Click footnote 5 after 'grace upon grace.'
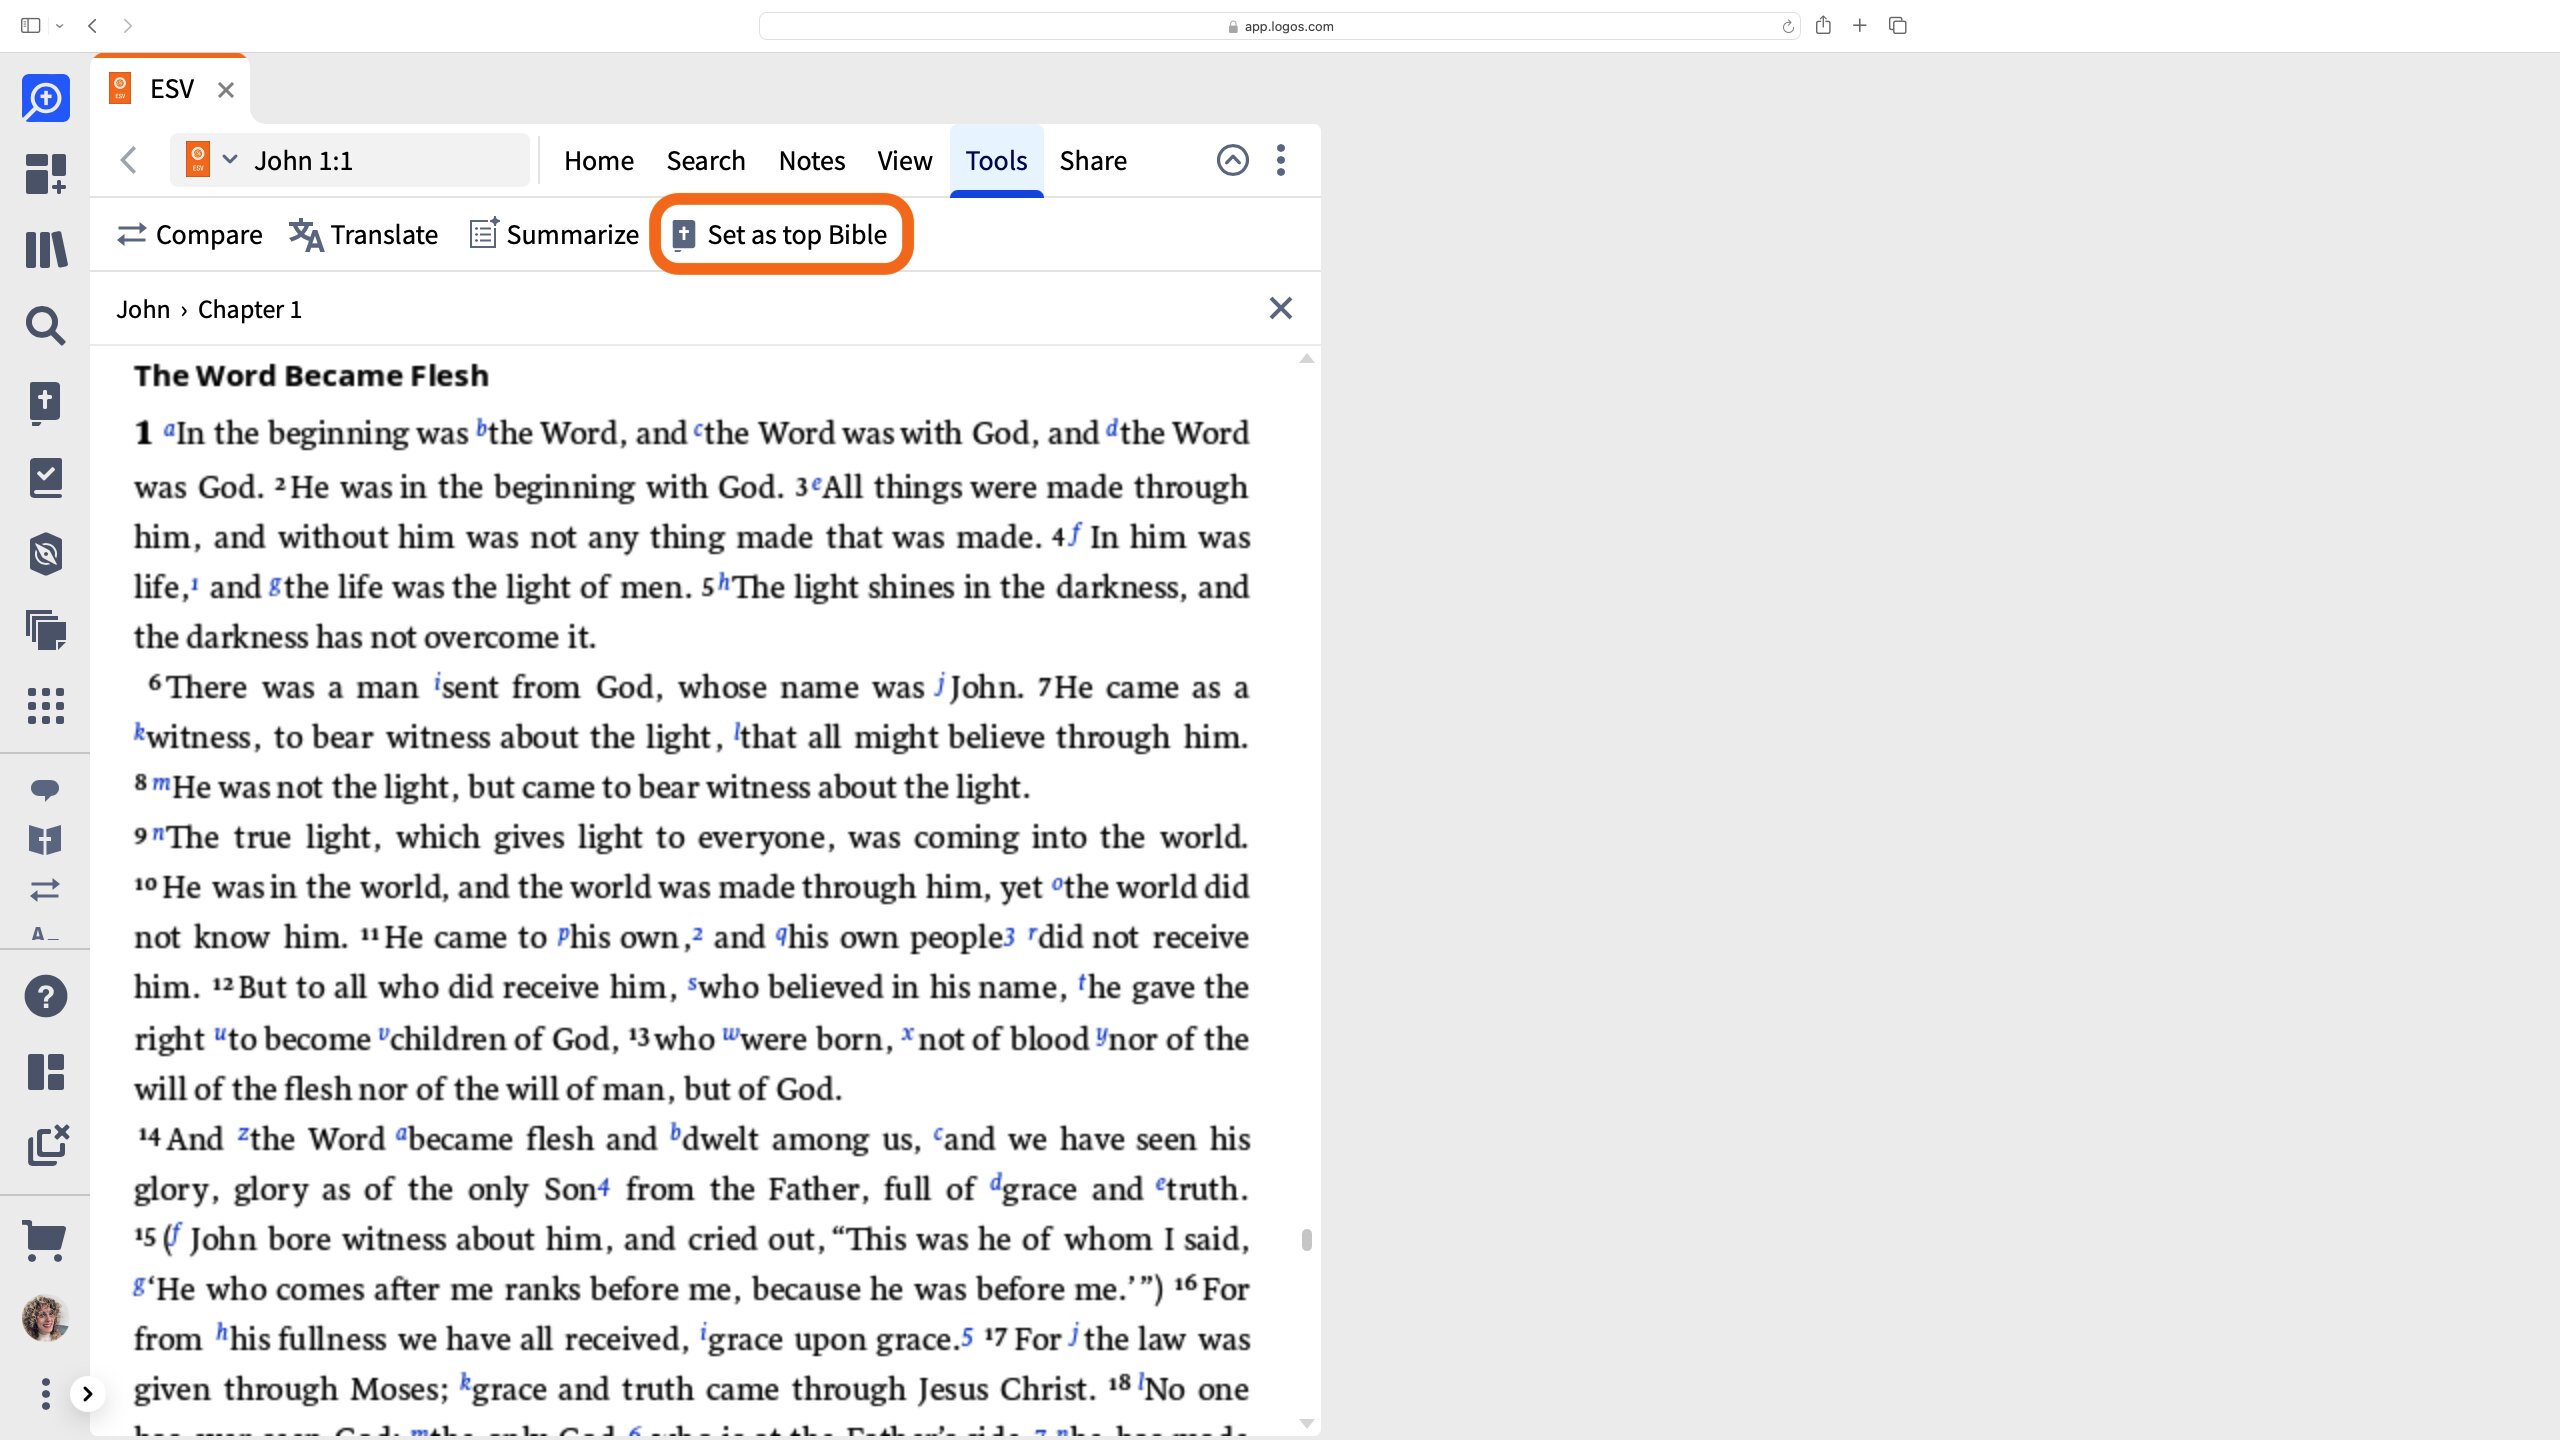Image resolution: width=2560 pixels, height=1440 pixels. point(967,1338)
